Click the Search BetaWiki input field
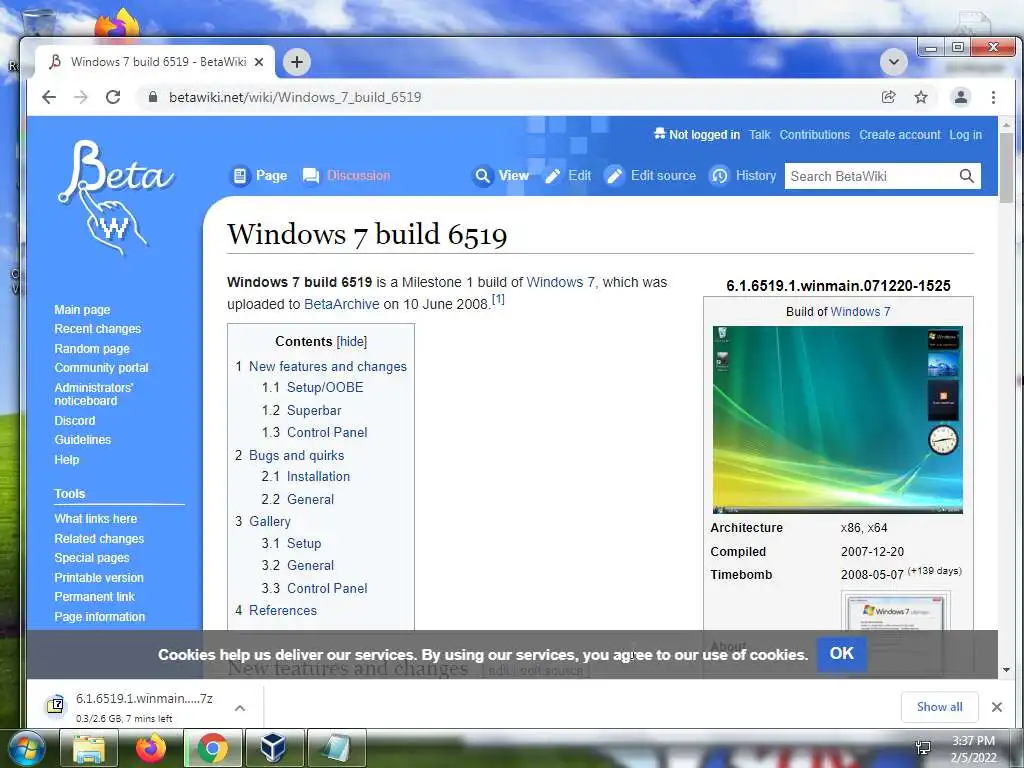 pos(871,176)
